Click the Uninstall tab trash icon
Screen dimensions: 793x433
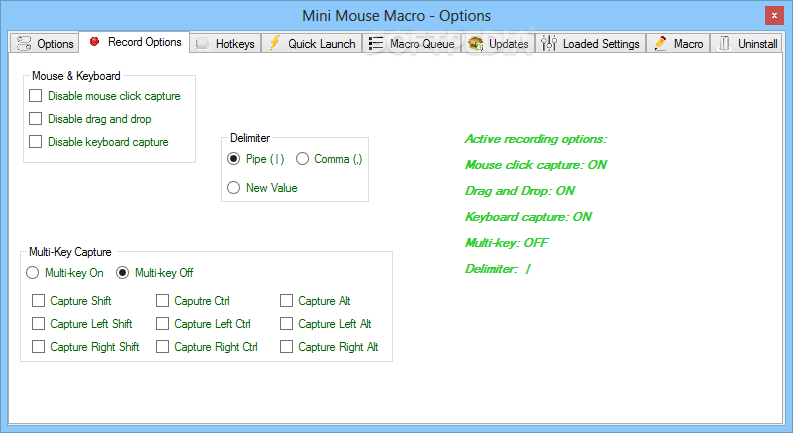tap(724, 44)
